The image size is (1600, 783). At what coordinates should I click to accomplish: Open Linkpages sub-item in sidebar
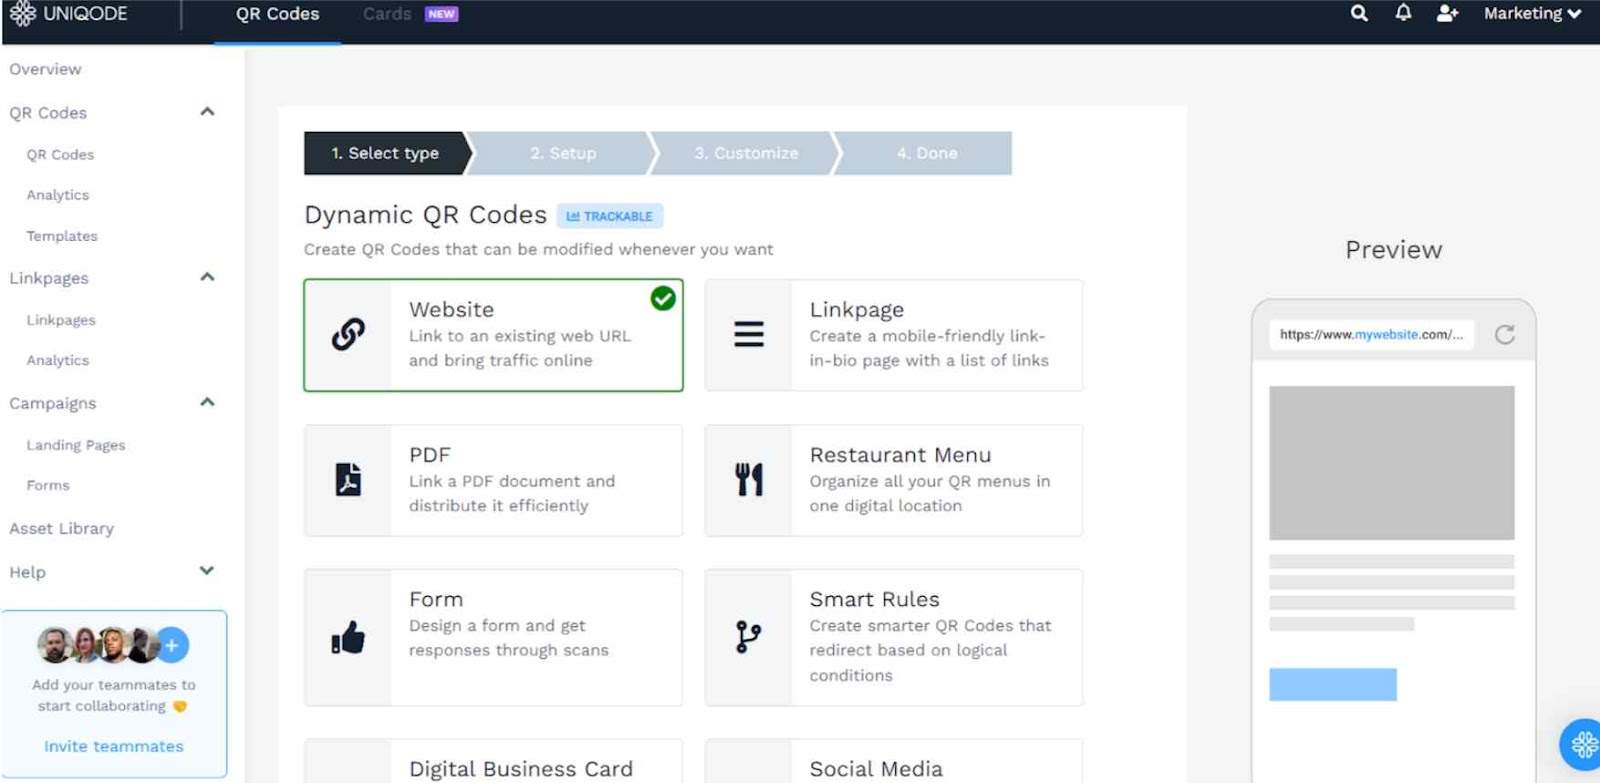tap(61, 320)
